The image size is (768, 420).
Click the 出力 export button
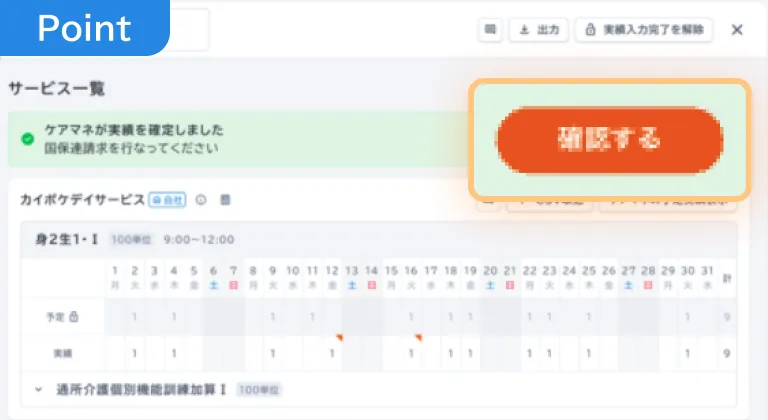539,30
